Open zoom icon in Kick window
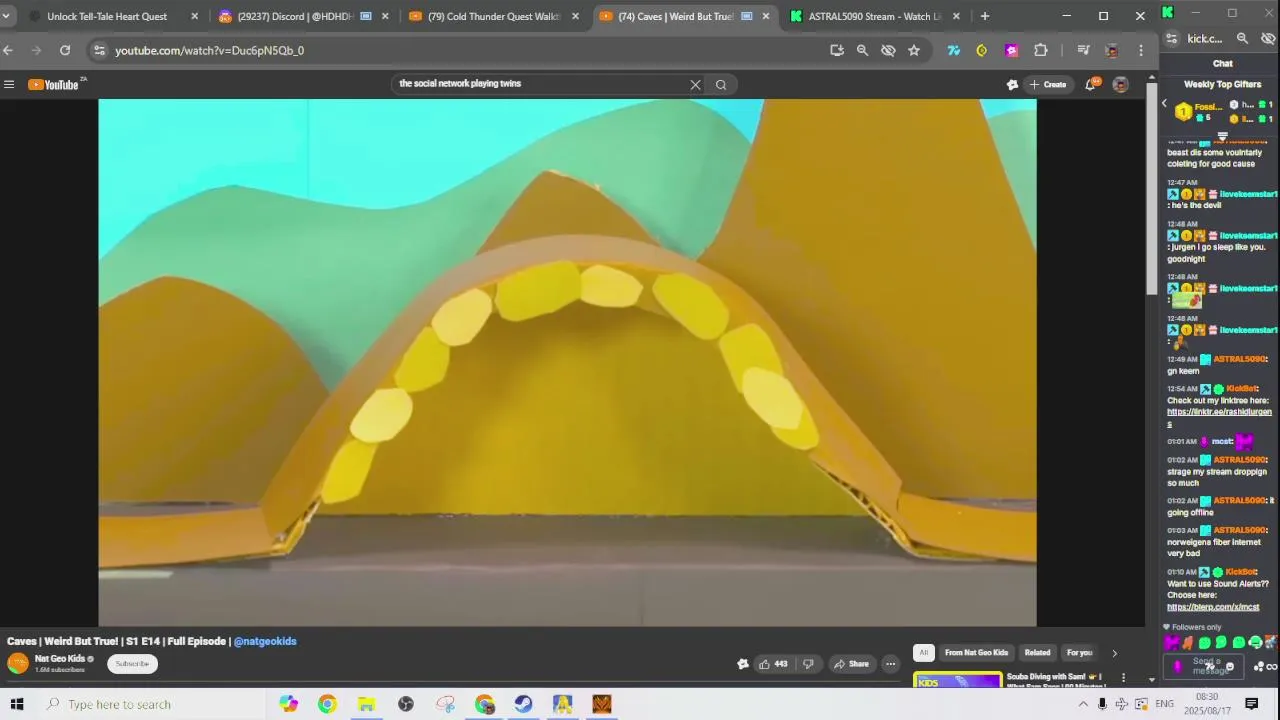The height and width of the screenshot is (720, 1280). click(1242, 39)
